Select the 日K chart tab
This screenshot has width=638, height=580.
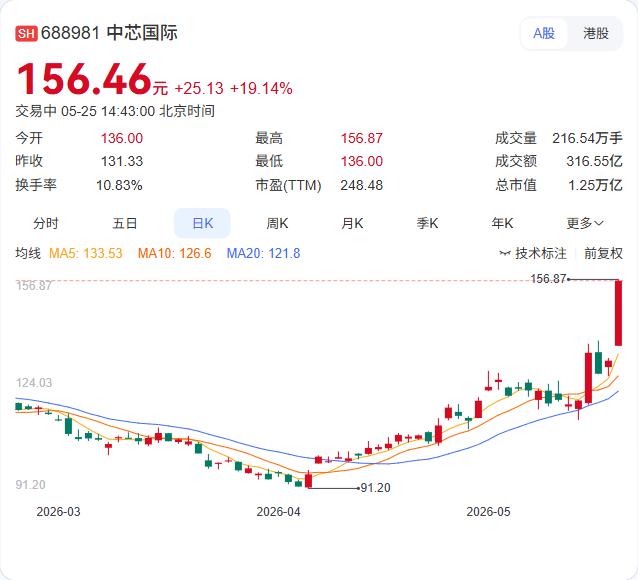(202, 223)
